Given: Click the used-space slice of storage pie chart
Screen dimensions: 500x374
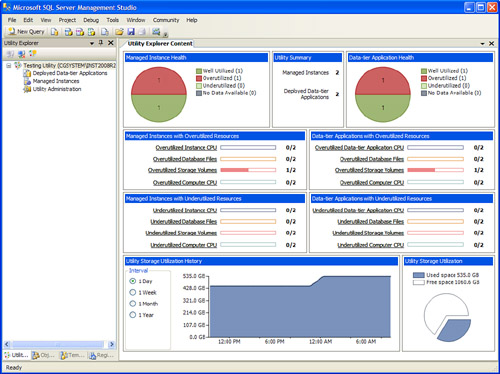Looking at the screenshot, I should 454,330.
